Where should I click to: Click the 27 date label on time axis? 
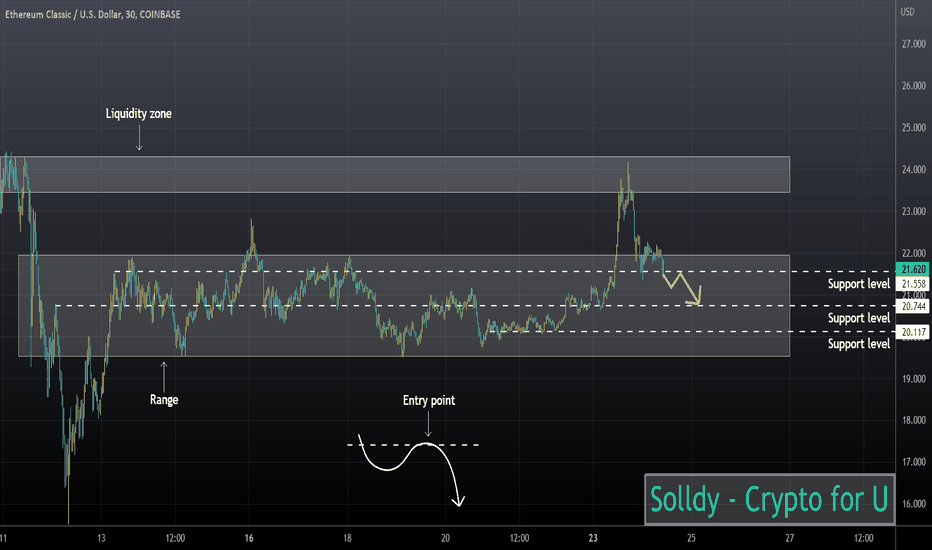click(789, 538)
